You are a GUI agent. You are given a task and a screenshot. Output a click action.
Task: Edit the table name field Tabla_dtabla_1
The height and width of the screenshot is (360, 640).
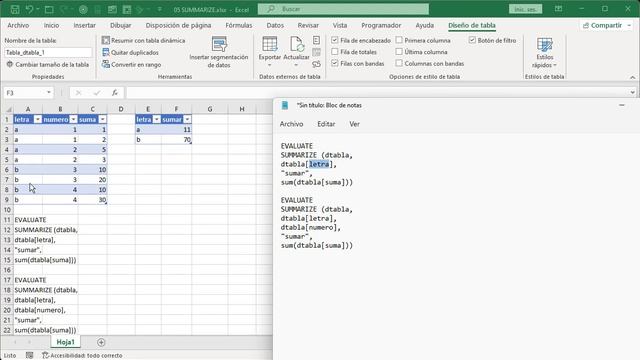[48, 52]
